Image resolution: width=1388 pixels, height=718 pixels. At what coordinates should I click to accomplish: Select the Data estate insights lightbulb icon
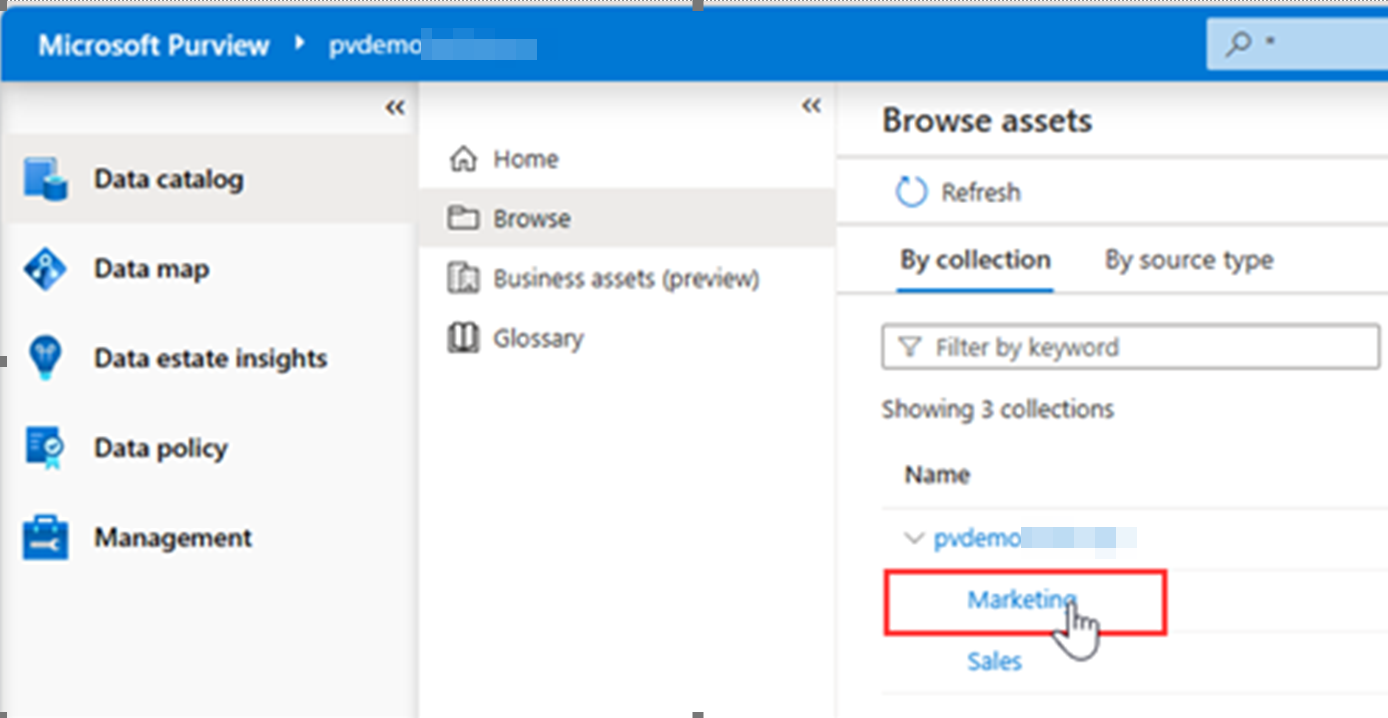click(x=46, y=358)
